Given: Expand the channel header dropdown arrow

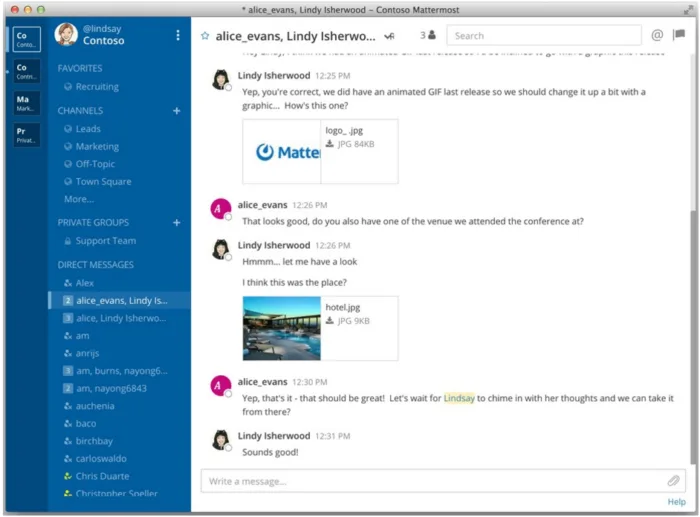Looking at the screenshot, I should coord(389,36).
